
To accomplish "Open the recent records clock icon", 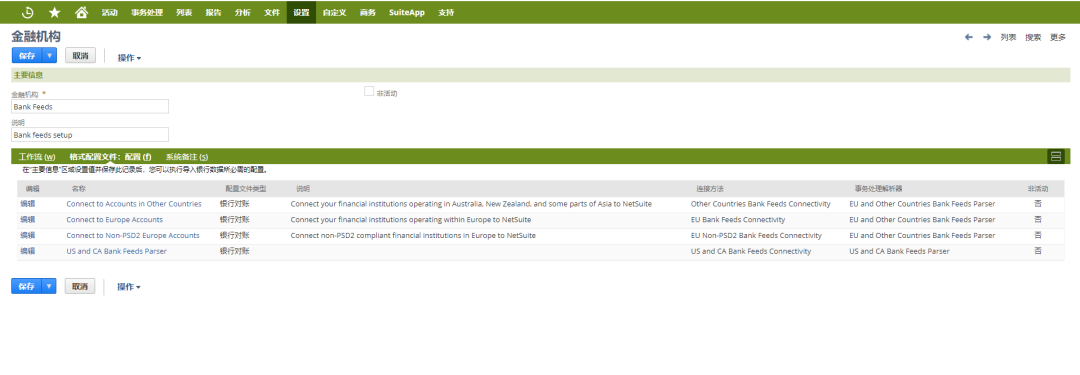I will coord(28,12).
